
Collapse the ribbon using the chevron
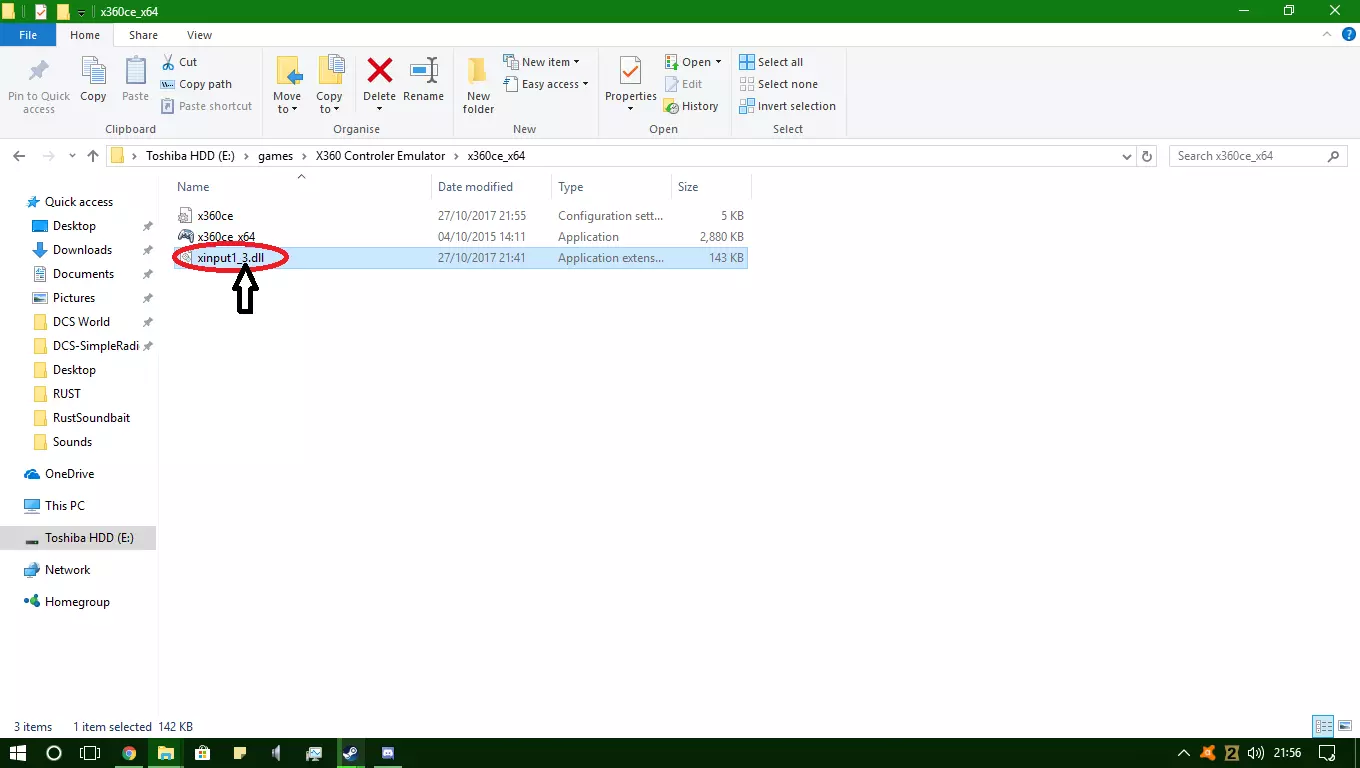[1329, 35]
